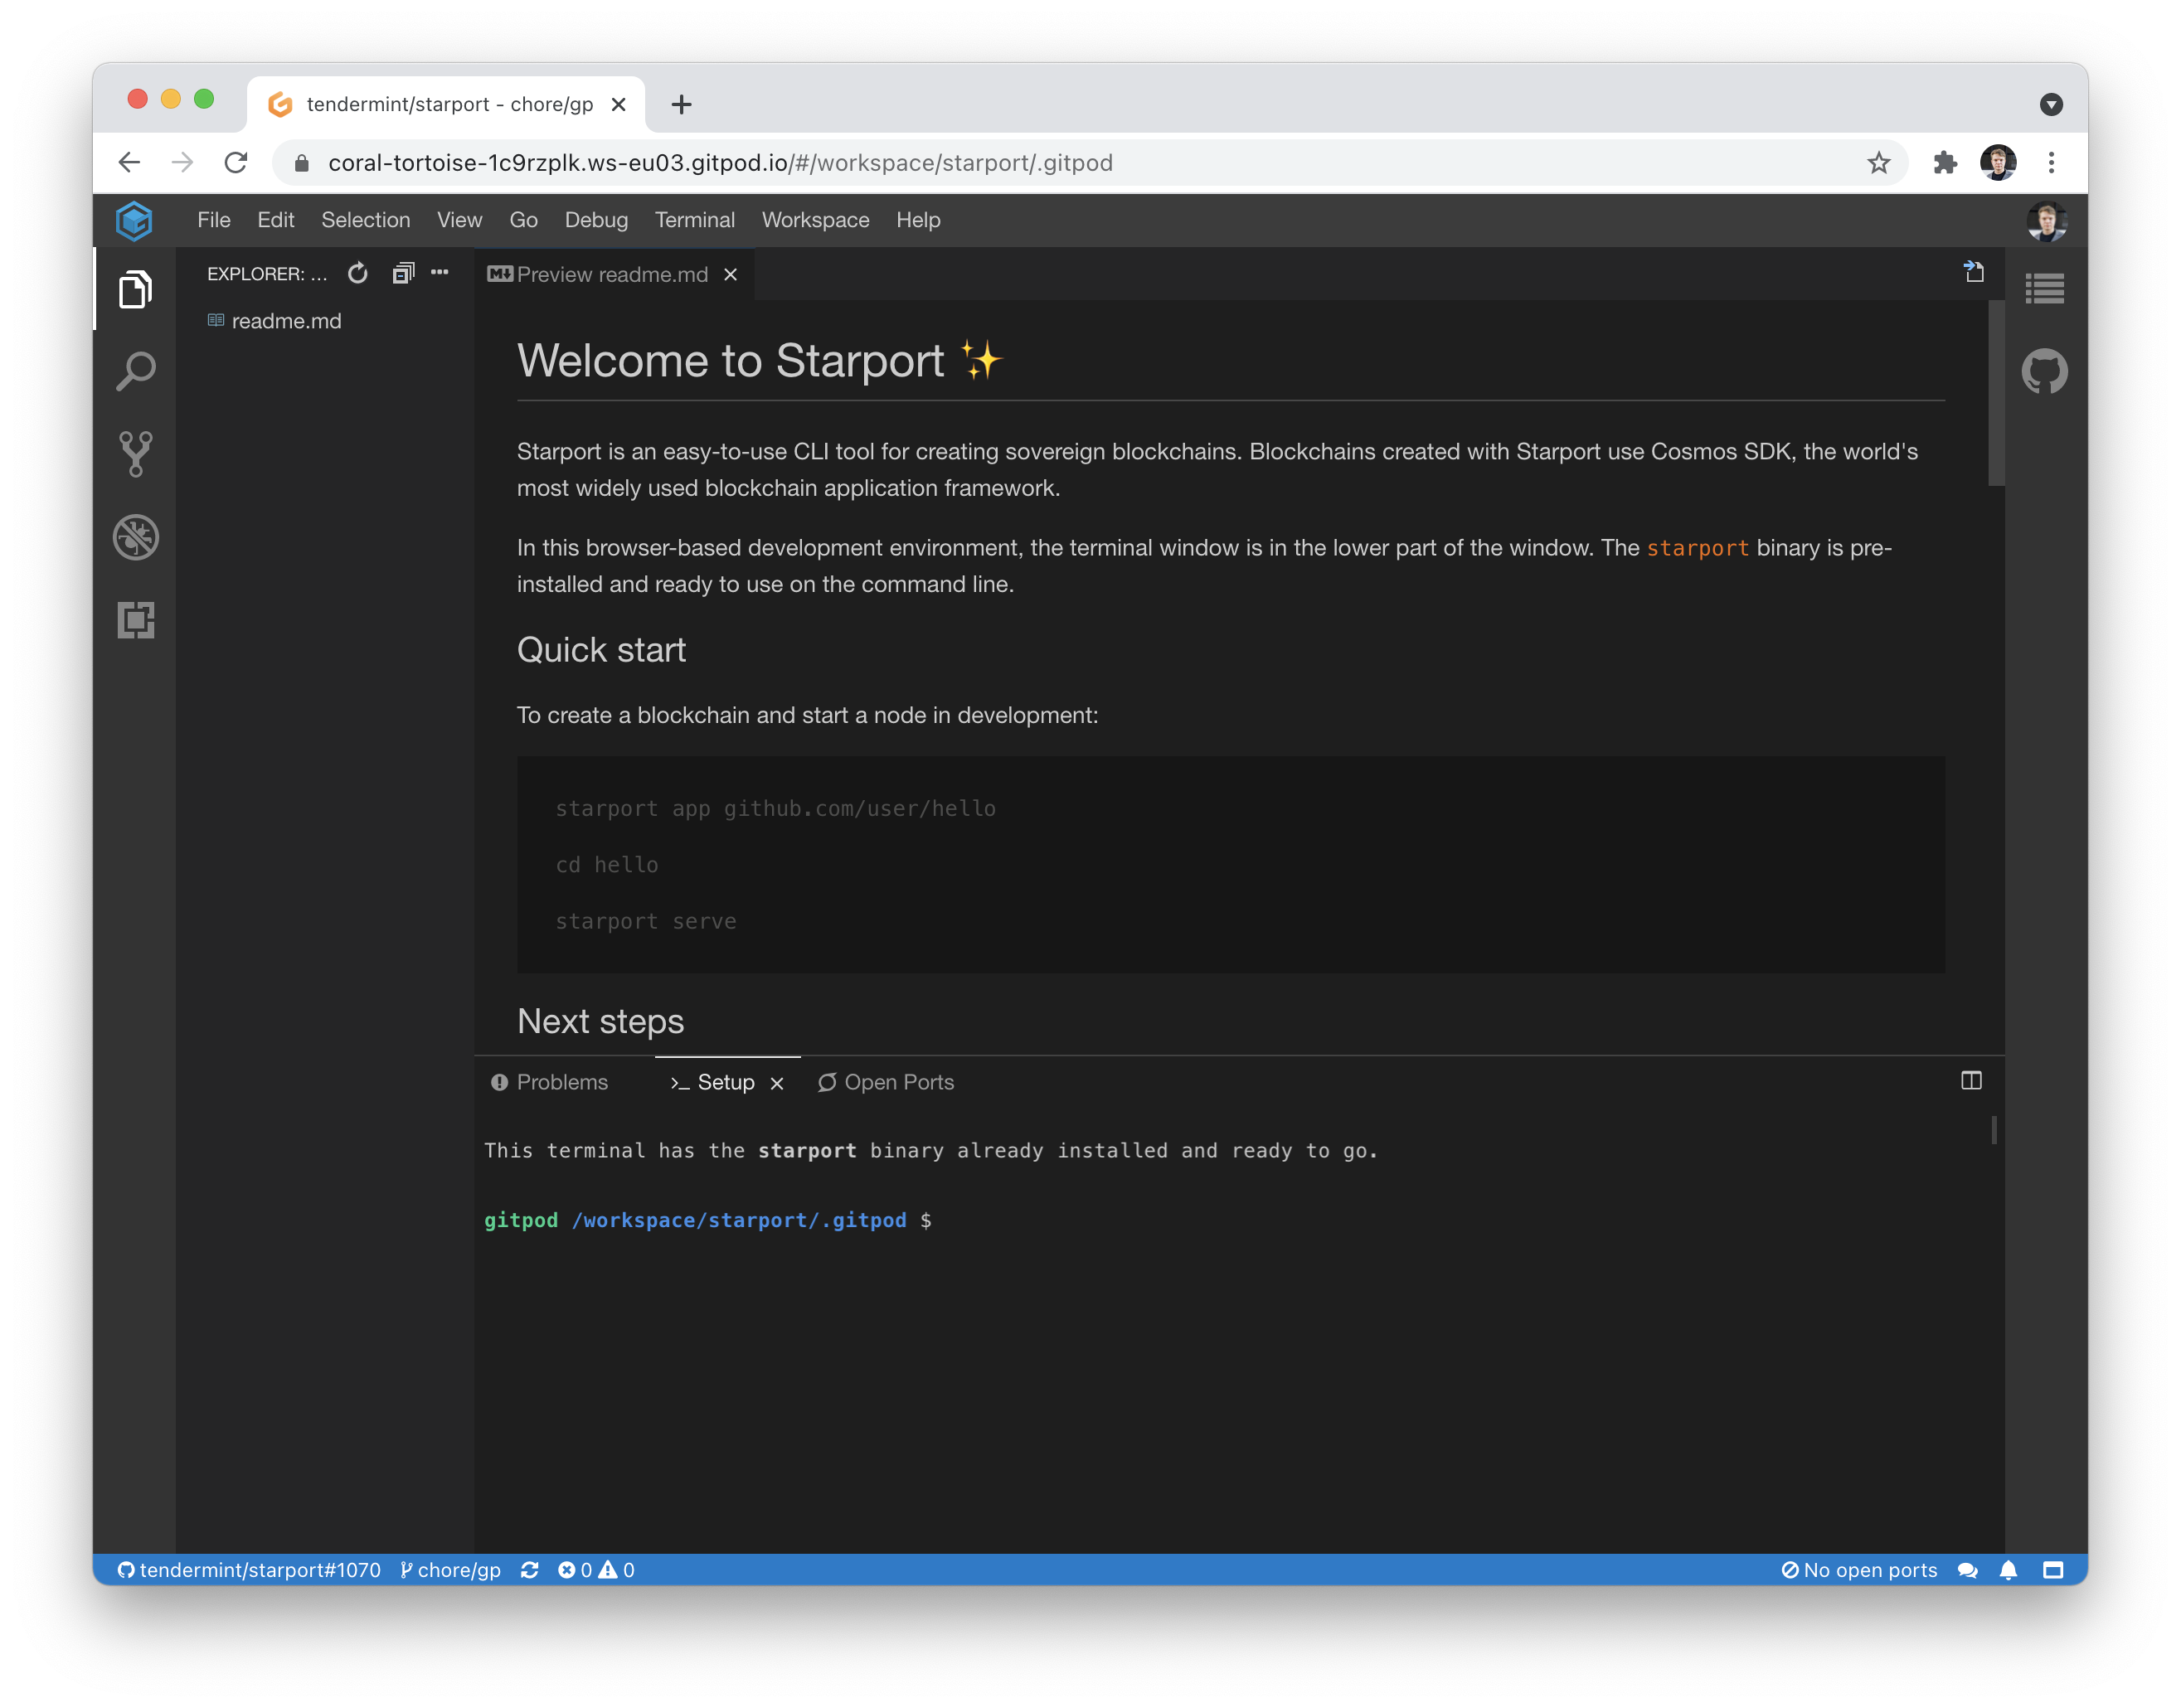Open the preview's source file icon
The image size is (2181, 1708).
(x=1973, y=272)
